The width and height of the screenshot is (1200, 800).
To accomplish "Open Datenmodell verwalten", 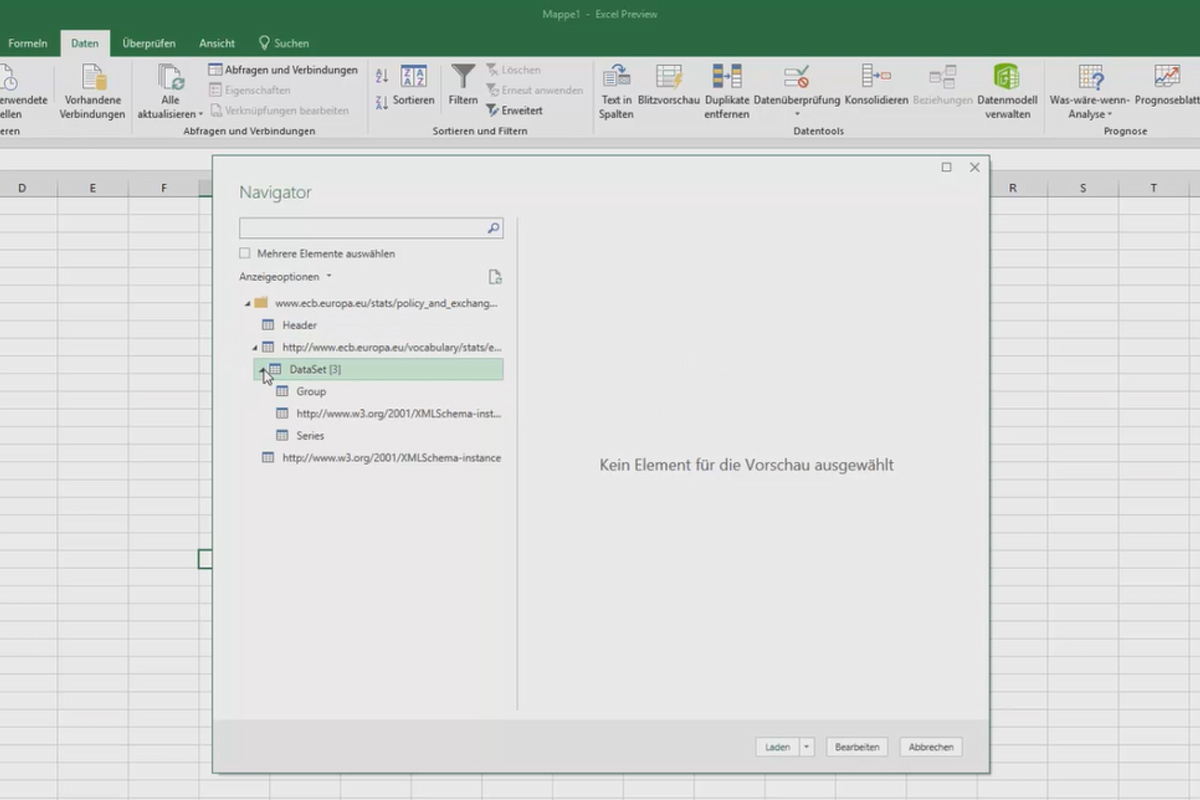I will [x=1006, y=92].
